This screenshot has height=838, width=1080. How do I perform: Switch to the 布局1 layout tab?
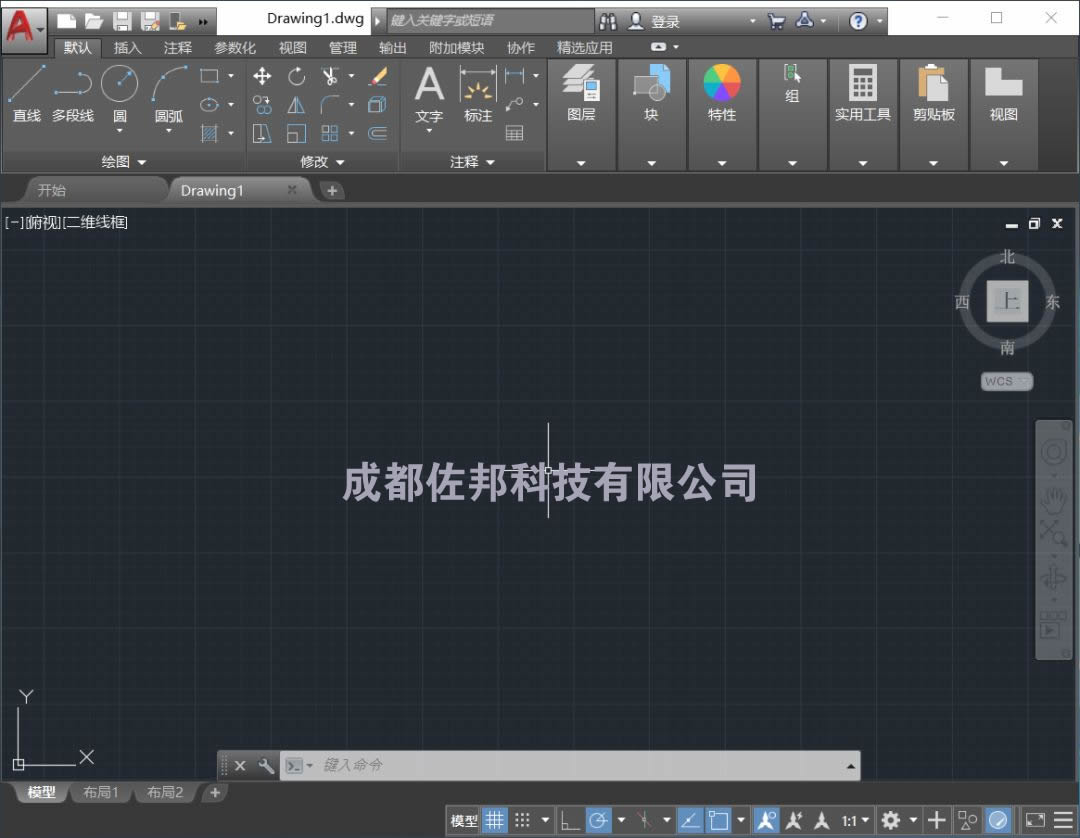click(100, 792)
